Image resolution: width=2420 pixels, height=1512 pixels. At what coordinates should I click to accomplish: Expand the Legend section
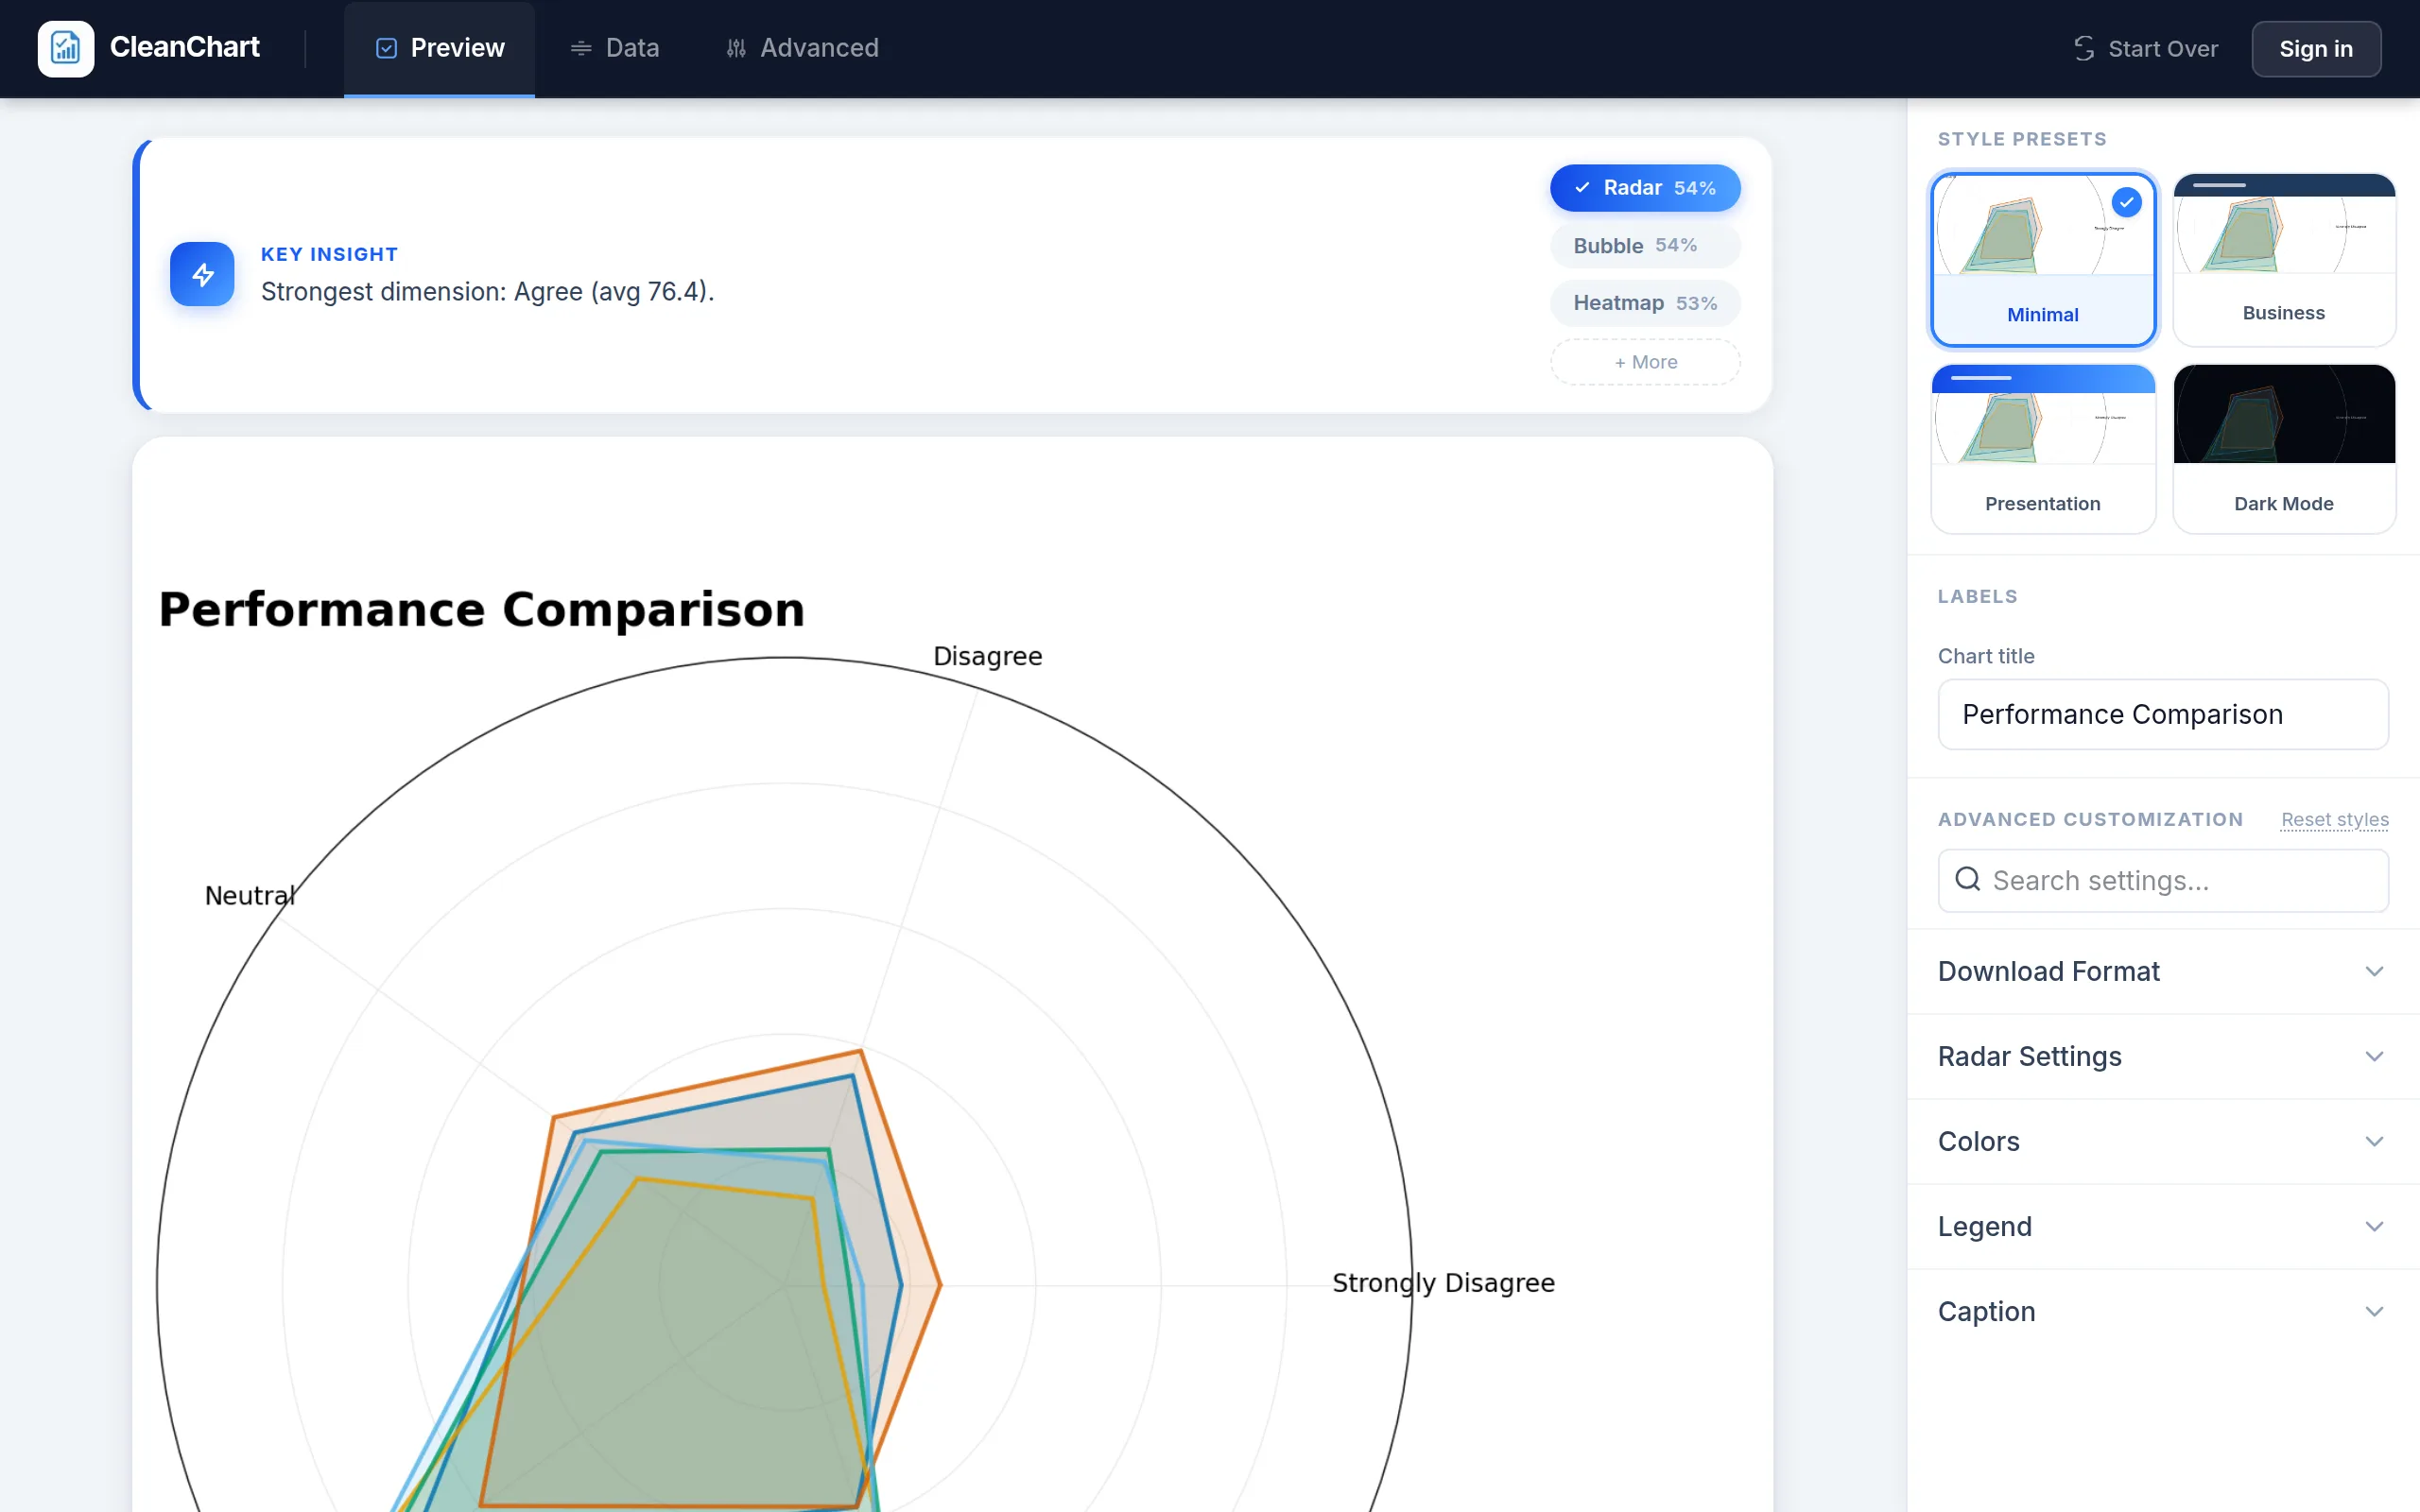(x=2163, y=1226)
